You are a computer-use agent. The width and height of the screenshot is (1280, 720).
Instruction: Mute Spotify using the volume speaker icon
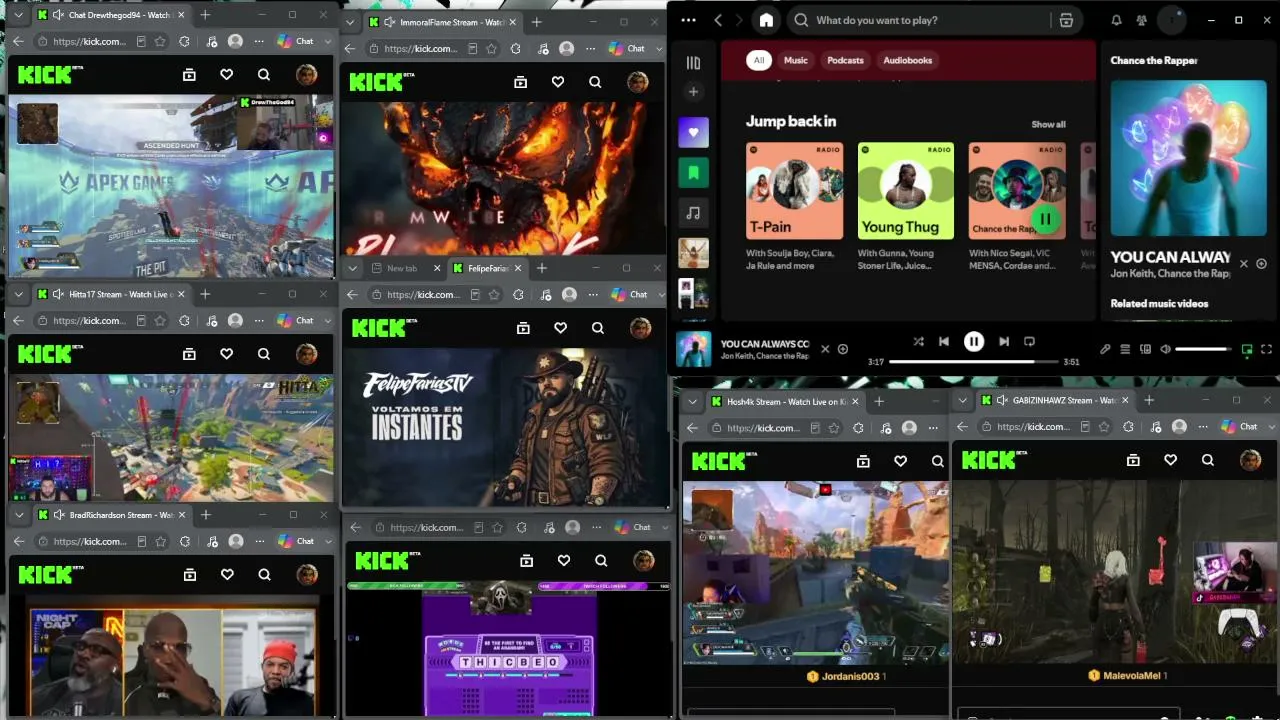[x=1165, y=349]
